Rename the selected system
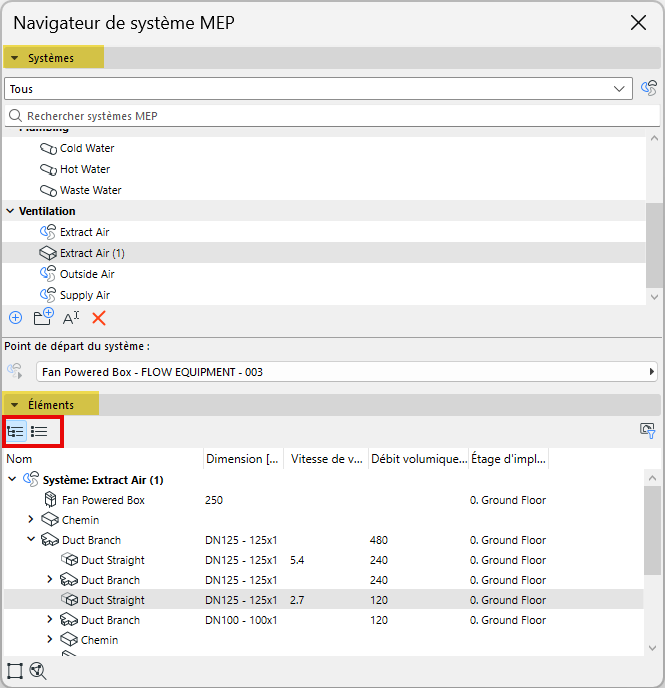665x688 pixels. tap(71, 318)
